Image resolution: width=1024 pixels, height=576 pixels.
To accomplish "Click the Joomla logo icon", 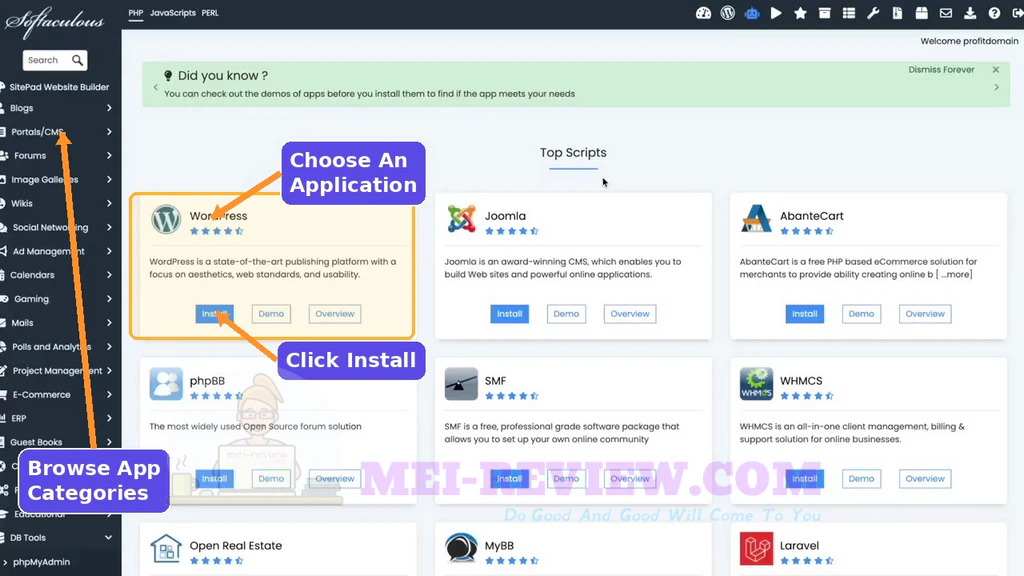I will coord(461,219).
